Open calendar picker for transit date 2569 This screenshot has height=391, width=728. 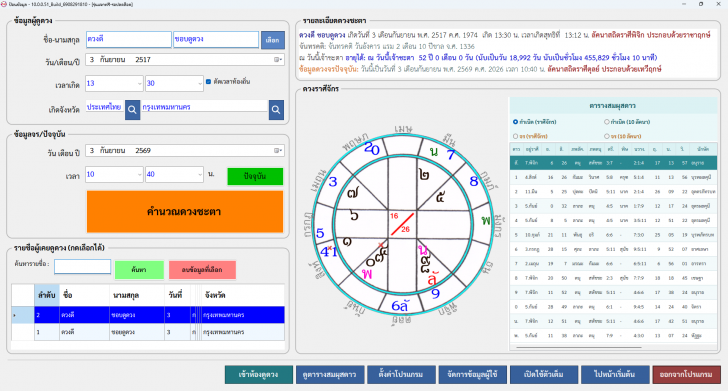278,150
